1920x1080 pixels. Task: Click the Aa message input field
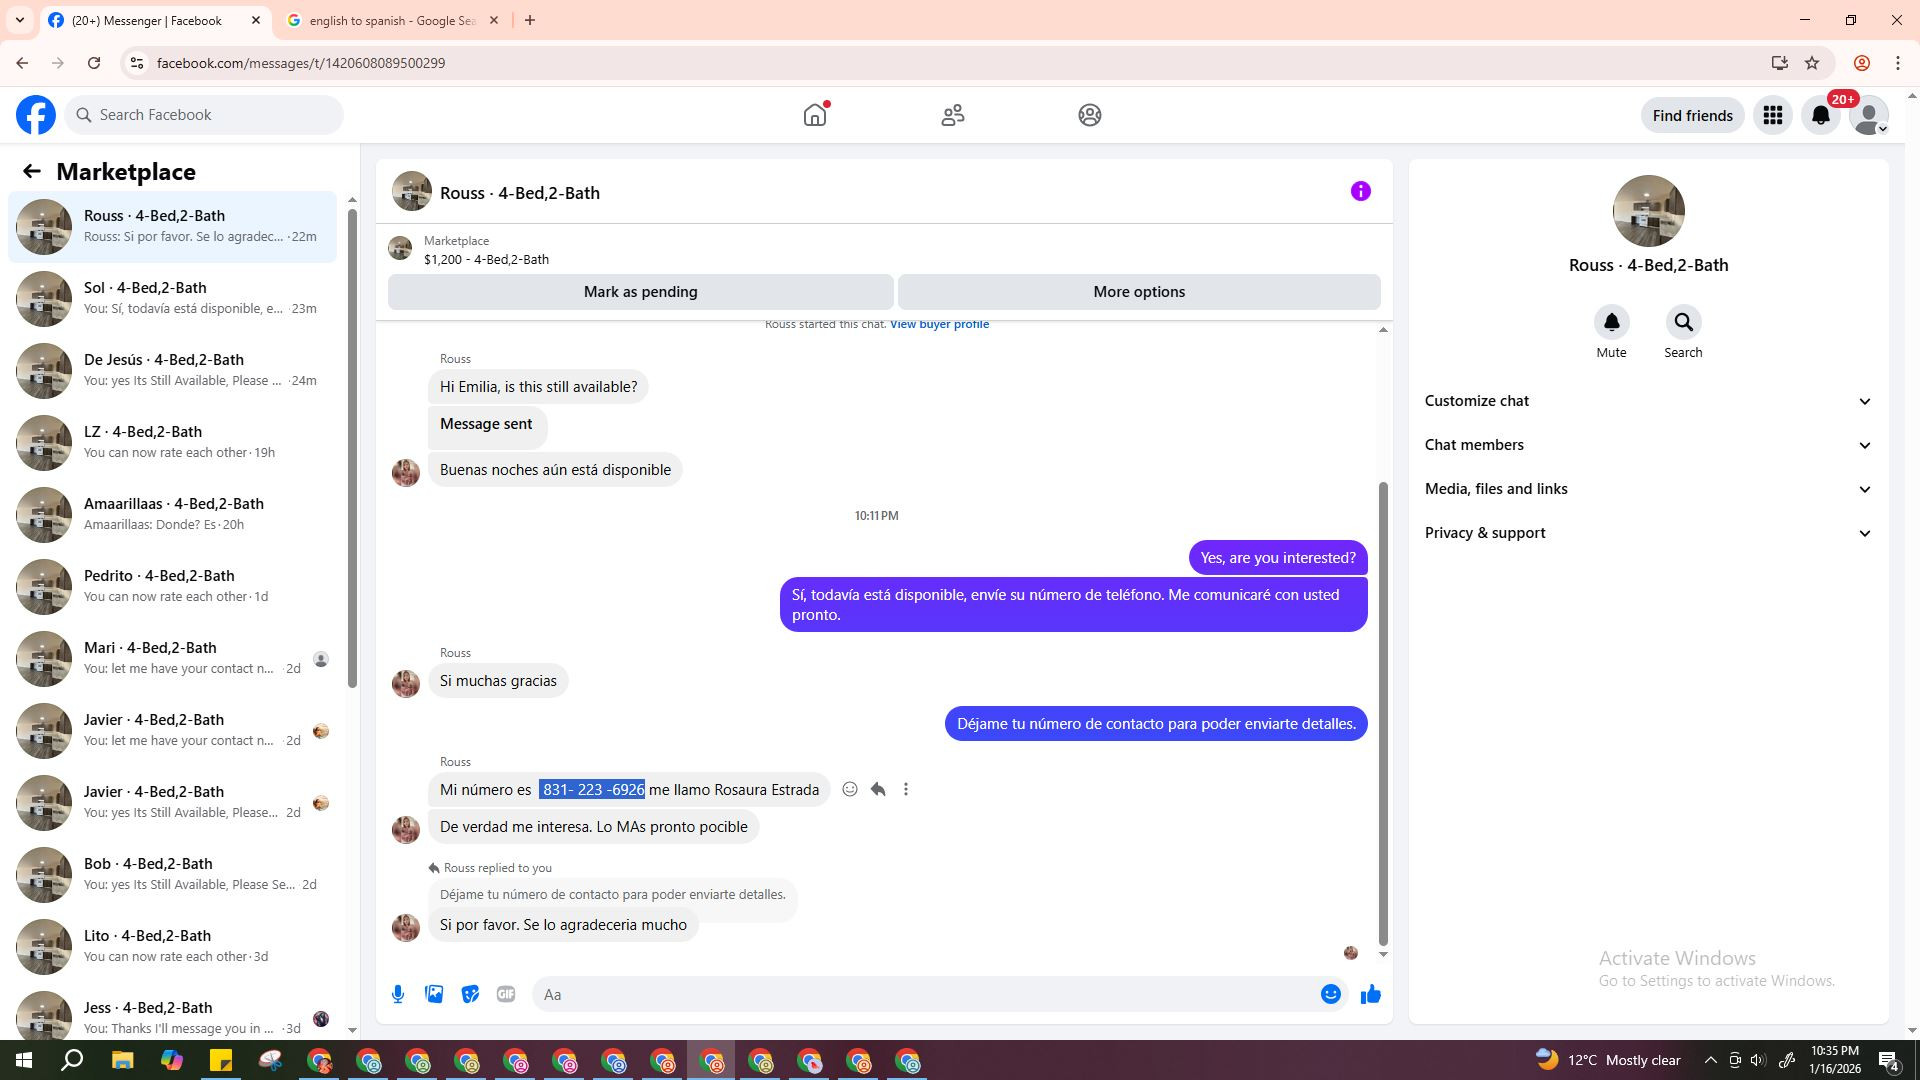point(920,994)
